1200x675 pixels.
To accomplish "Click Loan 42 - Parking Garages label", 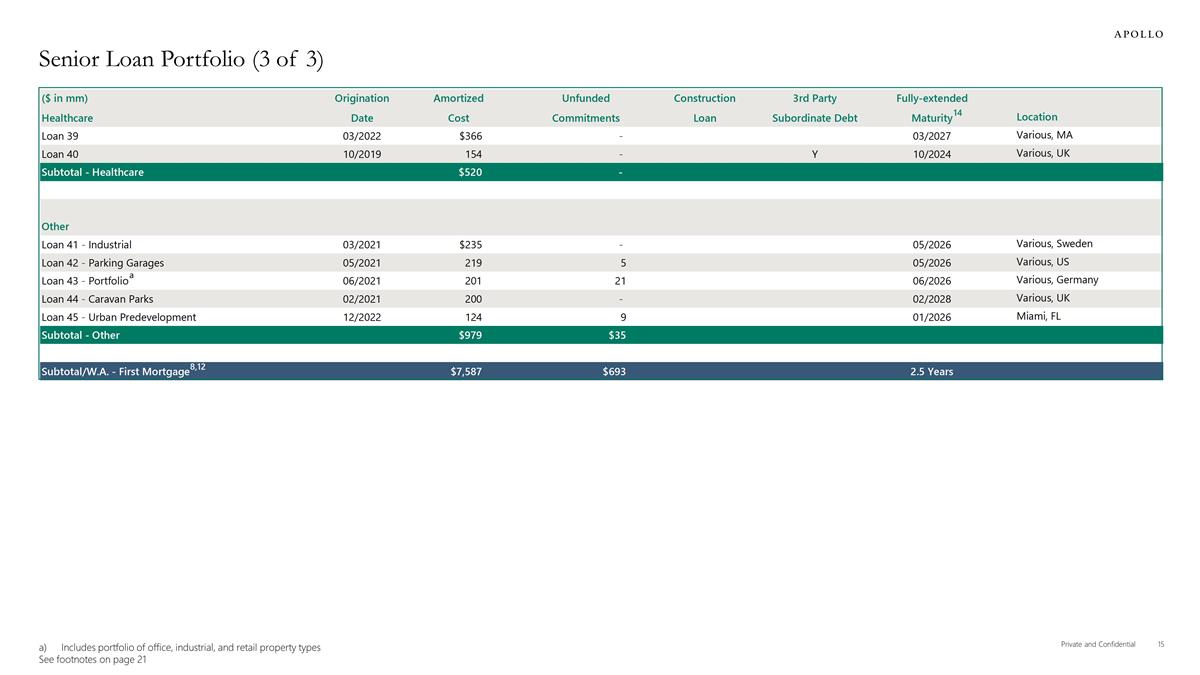I will pos(102,263).
